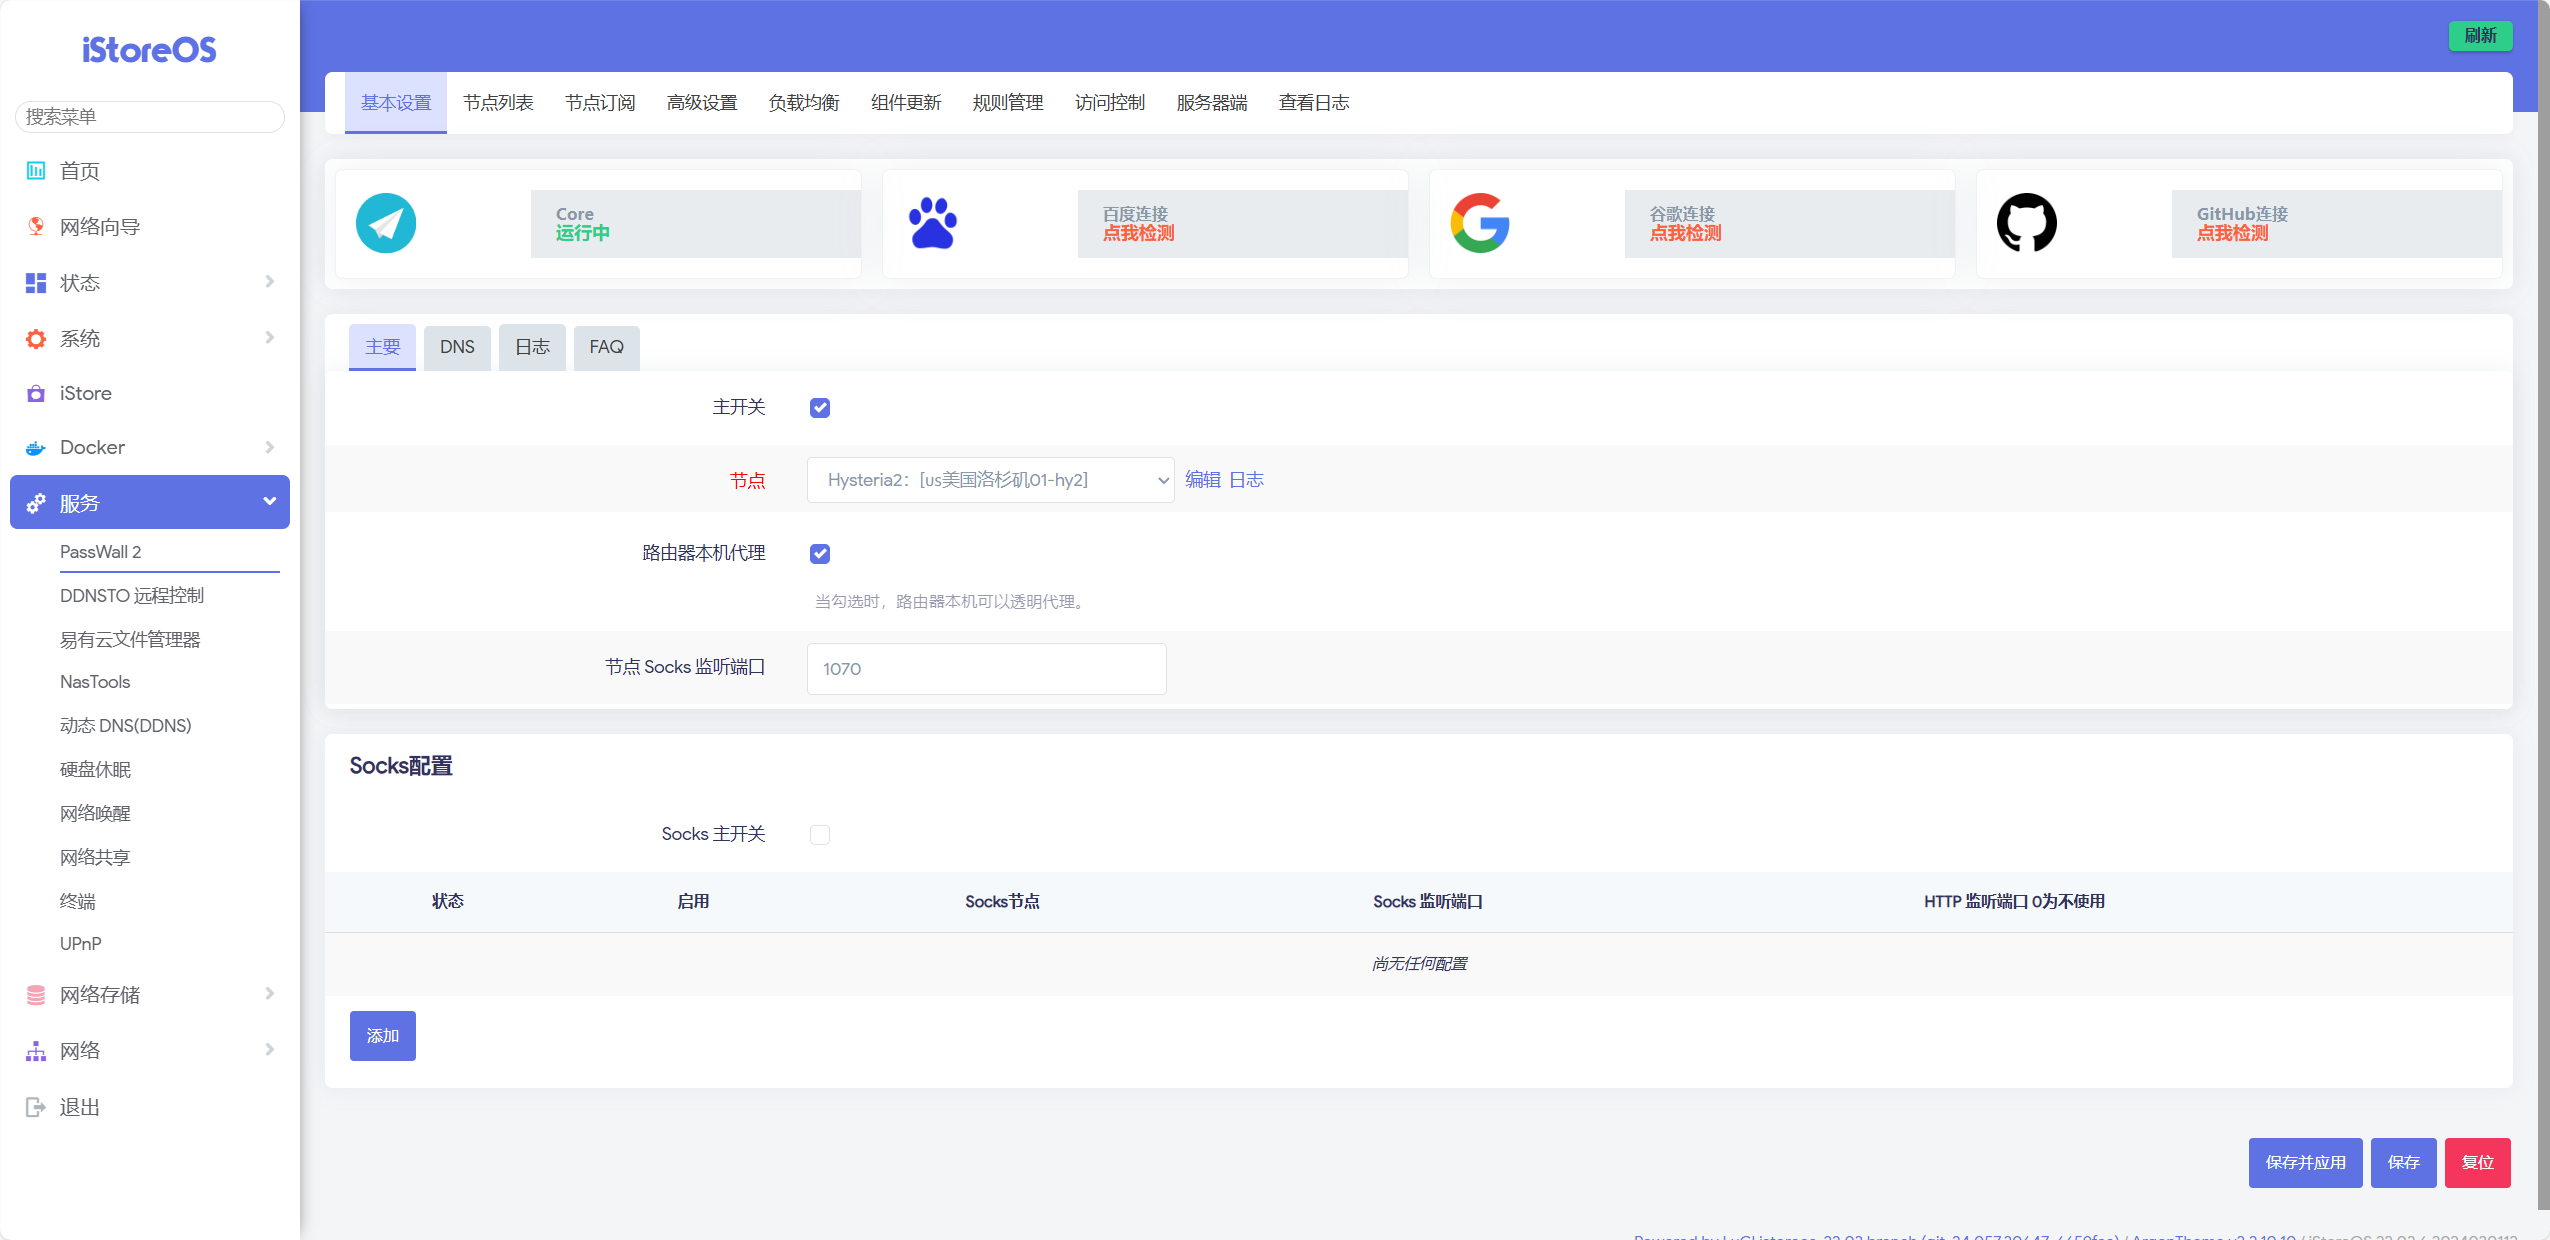Click the services gears icon beside 服务
The height and width of the screenshot is (1240, 2550).
(x=36, y=503)
